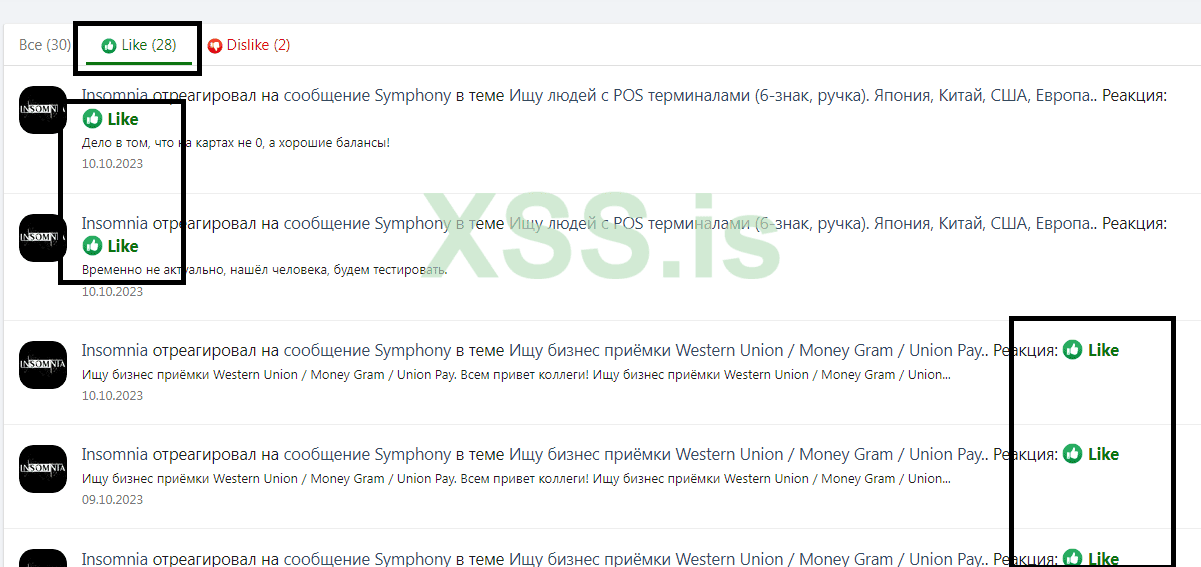Click the Like reaction icon in the 09.10.2023 Western Union row
The image size is (1201, 567).
[1073, 454]
